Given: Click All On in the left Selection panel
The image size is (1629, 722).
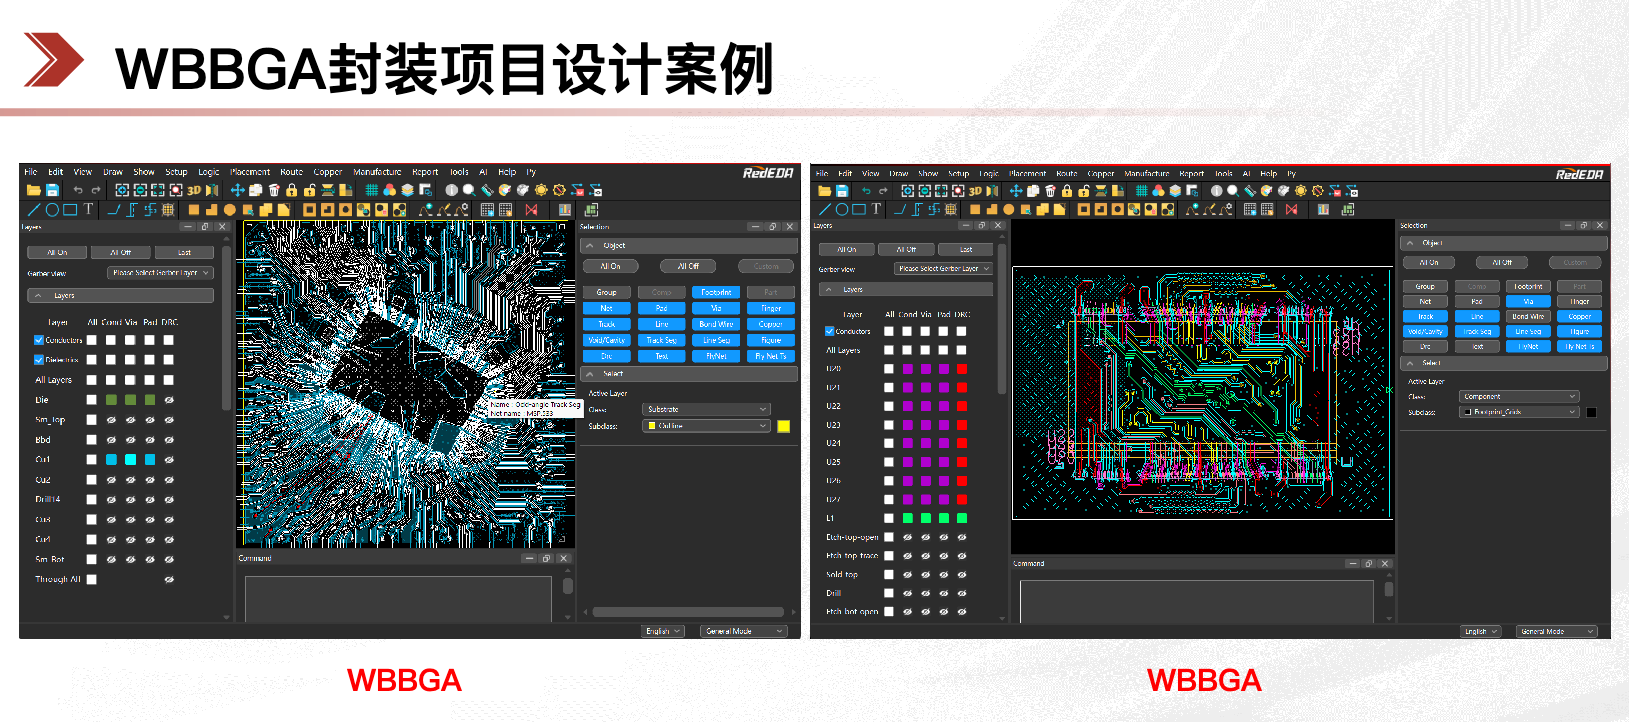Looking at the screenshot, I should pos(610,266).
